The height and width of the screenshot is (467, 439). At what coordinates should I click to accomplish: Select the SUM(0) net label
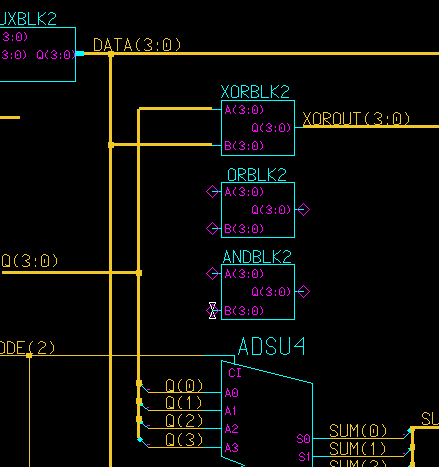click(358, 431)
